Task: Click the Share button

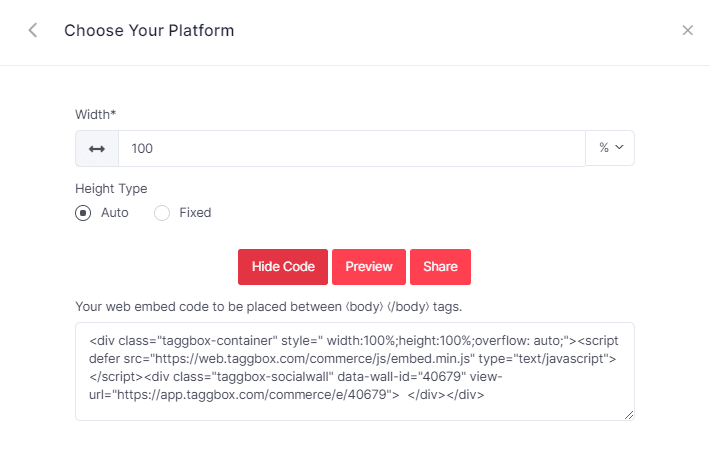Action: 440,267
